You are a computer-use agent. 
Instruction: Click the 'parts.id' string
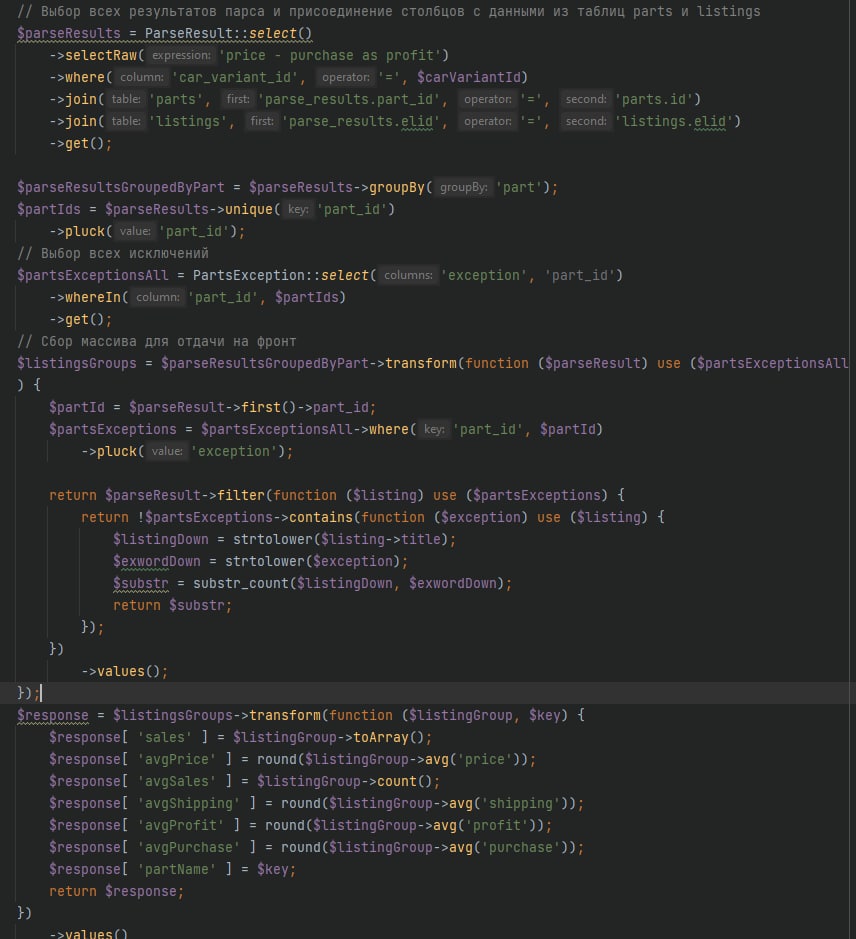pos(654,99)
